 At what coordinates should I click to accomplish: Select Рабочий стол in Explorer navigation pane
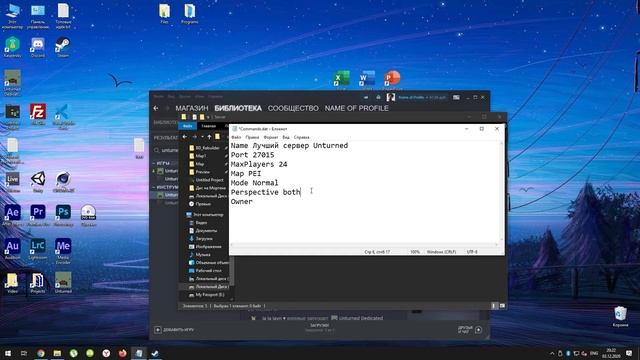tap(205, 271)
